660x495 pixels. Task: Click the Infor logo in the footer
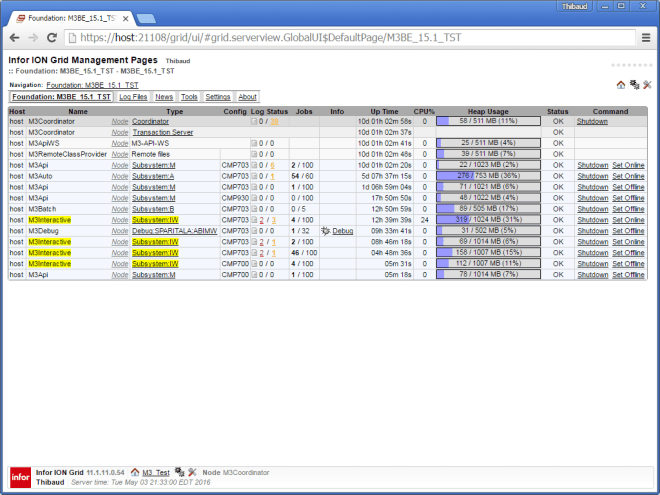(20, 475)
